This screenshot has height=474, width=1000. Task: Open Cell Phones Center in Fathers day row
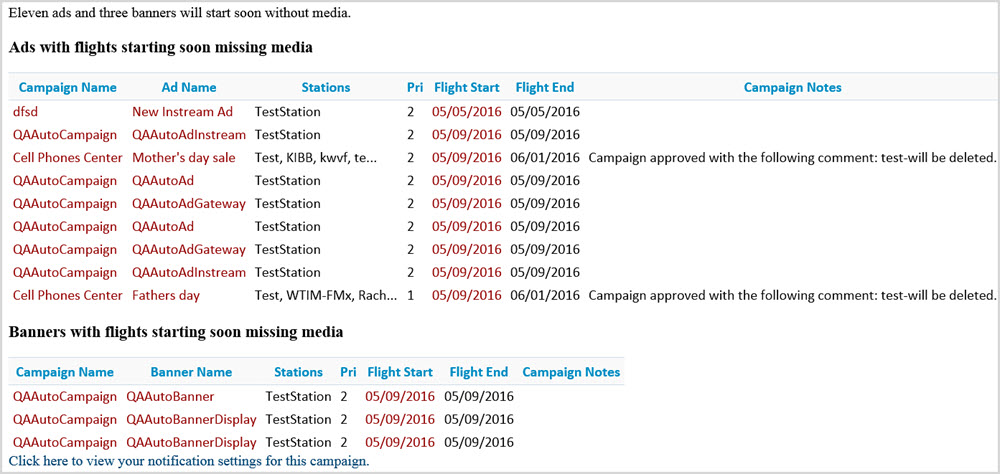tap(67, 296)
